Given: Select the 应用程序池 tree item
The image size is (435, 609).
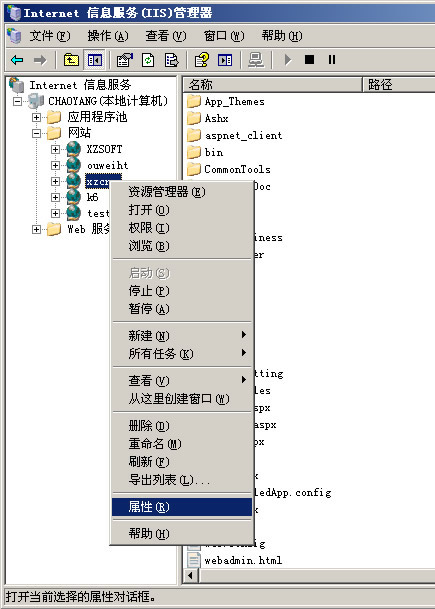Looking at the screenshot, I should click(97, 117).
